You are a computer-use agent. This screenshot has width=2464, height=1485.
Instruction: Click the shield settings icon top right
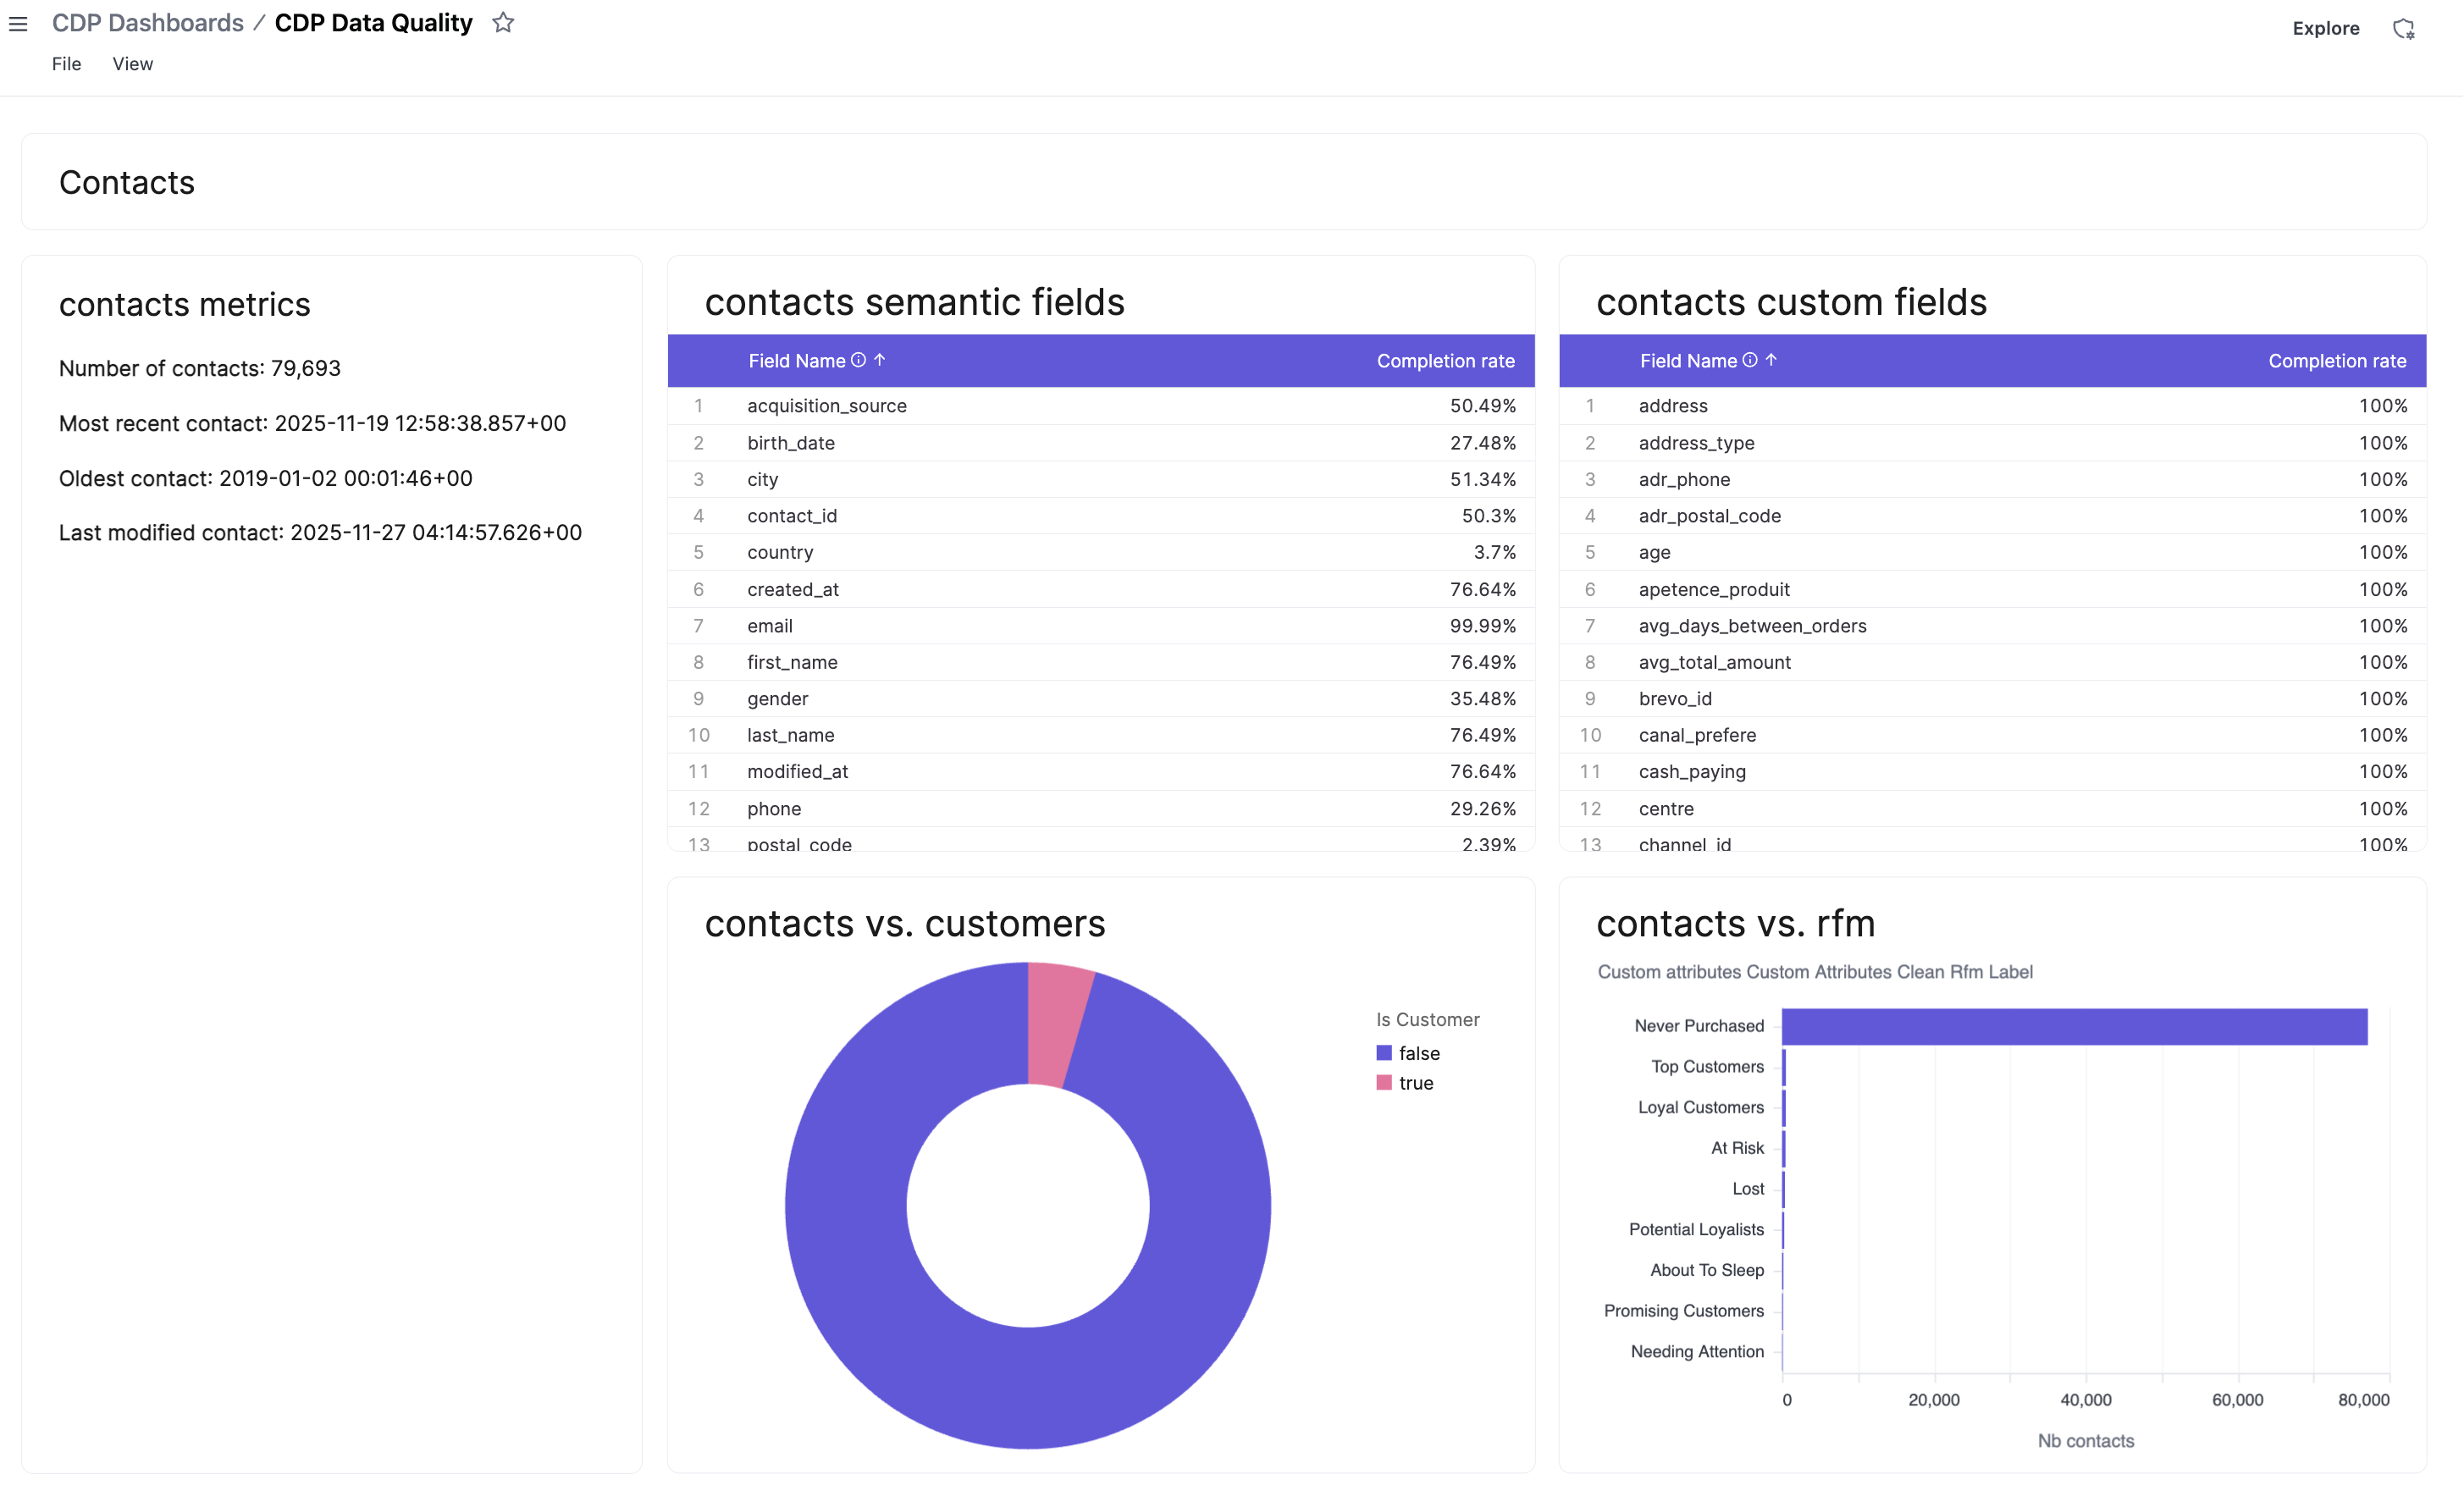[2405, 27]
